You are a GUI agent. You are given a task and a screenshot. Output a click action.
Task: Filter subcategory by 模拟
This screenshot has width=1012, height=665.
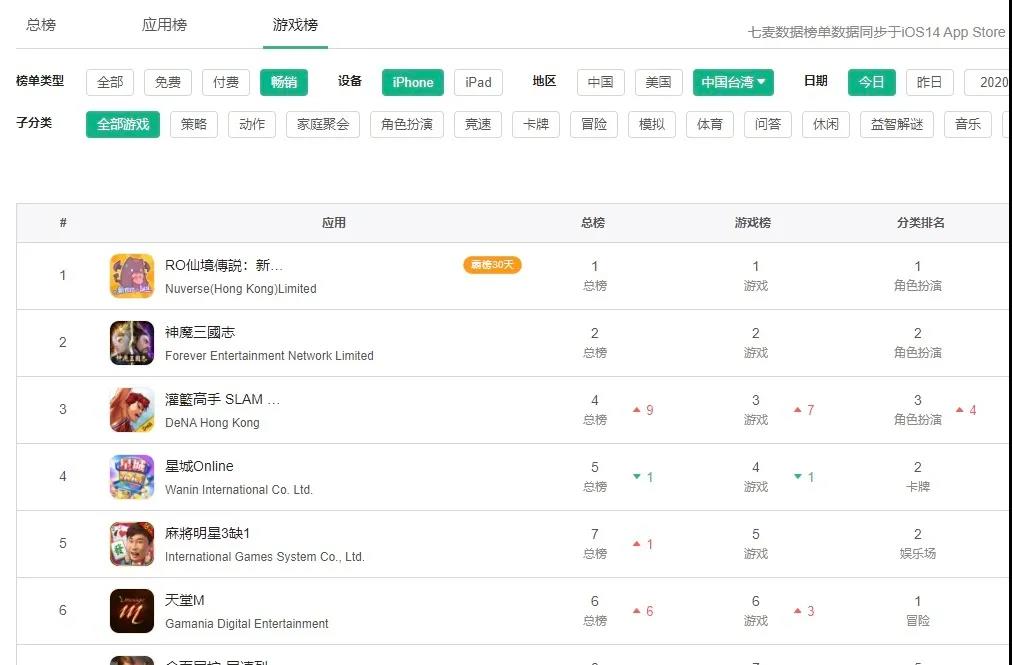click(652, 124)
